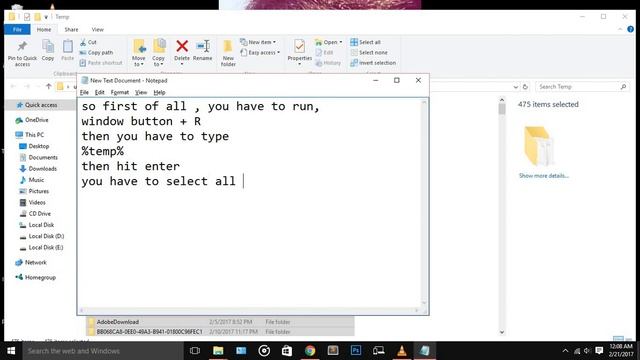Click the taskbar search box
This screenshot has height=360, width=640.
pyautogui.click(x=103, y=351)
